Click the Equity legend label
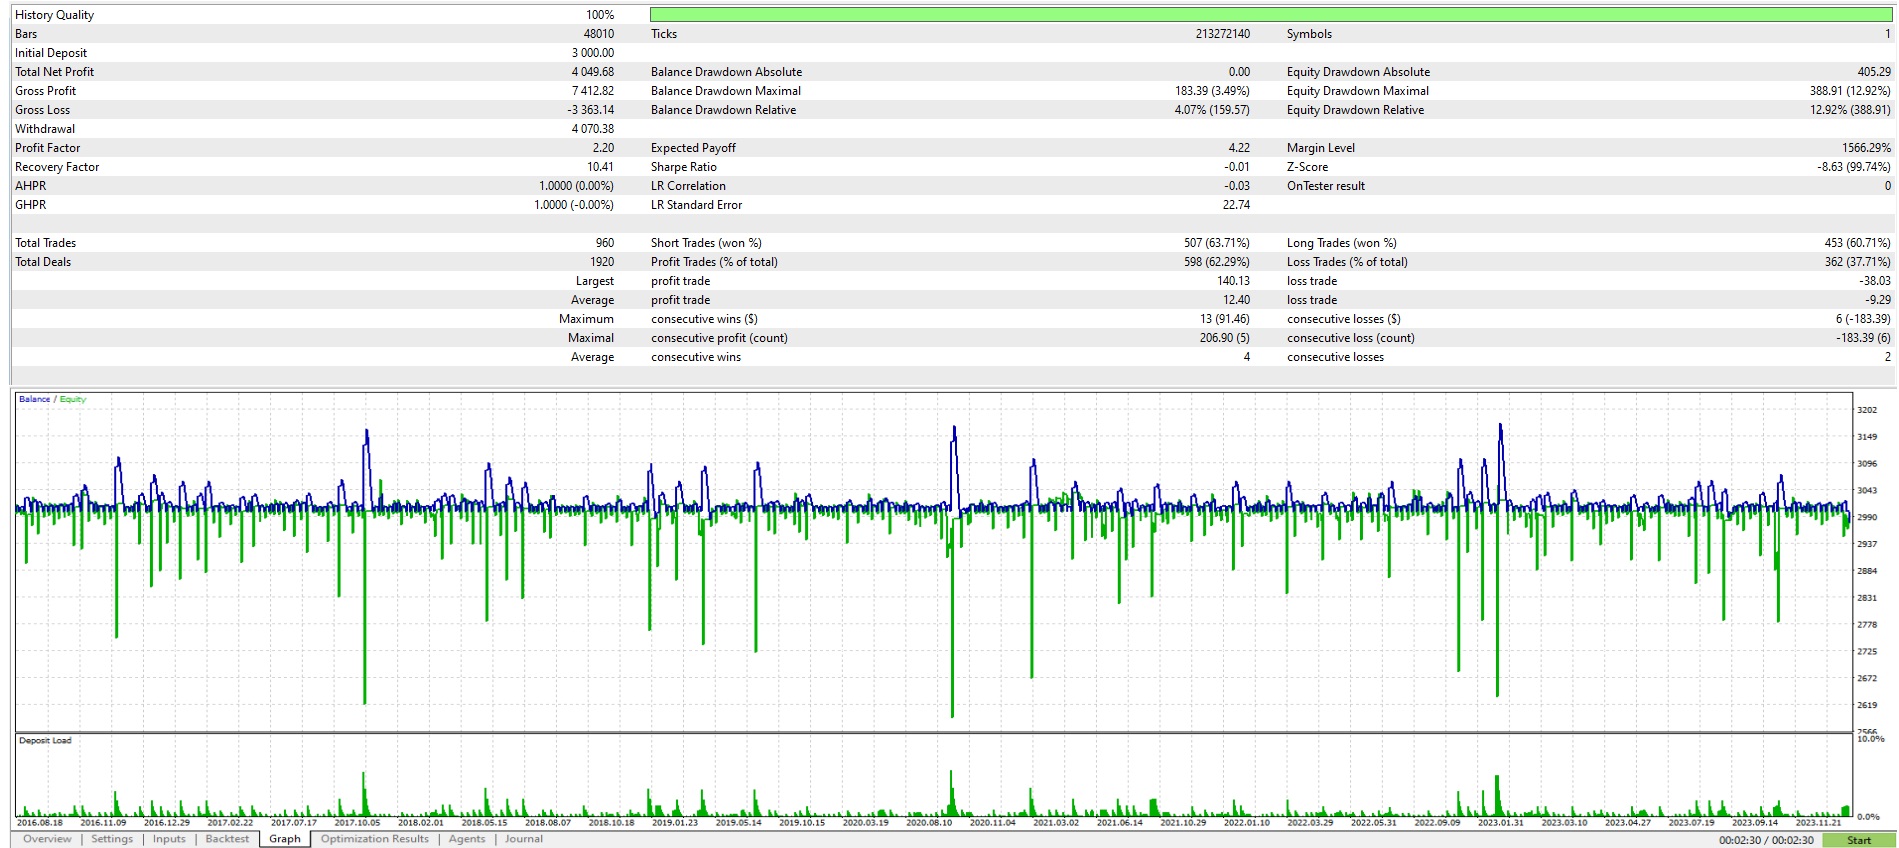Image resolution: width=1899 pixels, height=848 pixels. point(73,399)
